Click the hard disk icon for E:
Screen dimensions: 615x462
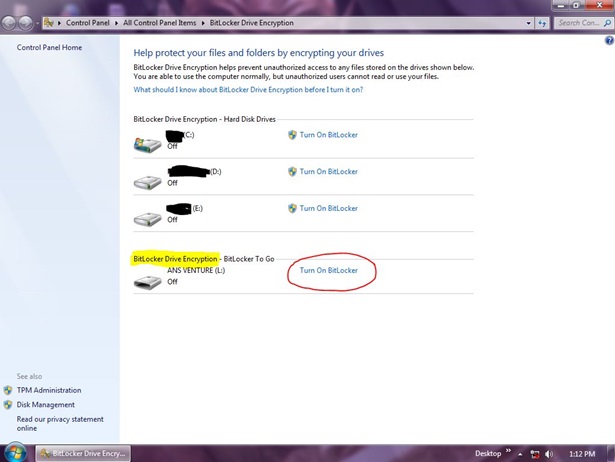147,219
